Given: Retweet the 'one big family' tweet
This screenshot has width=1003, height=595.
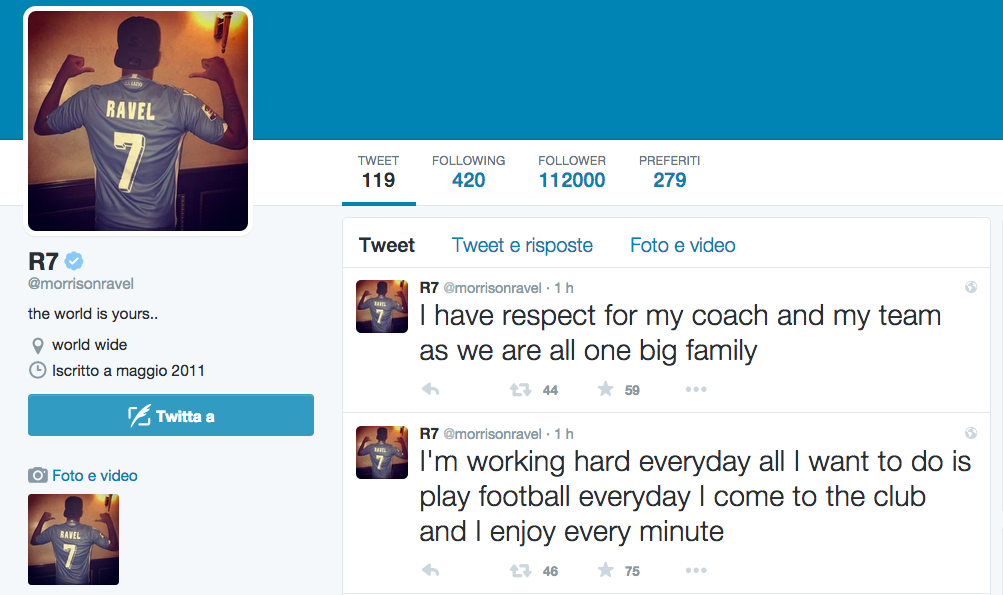Looking at the screenshot, I should click(x=520, y=390).
